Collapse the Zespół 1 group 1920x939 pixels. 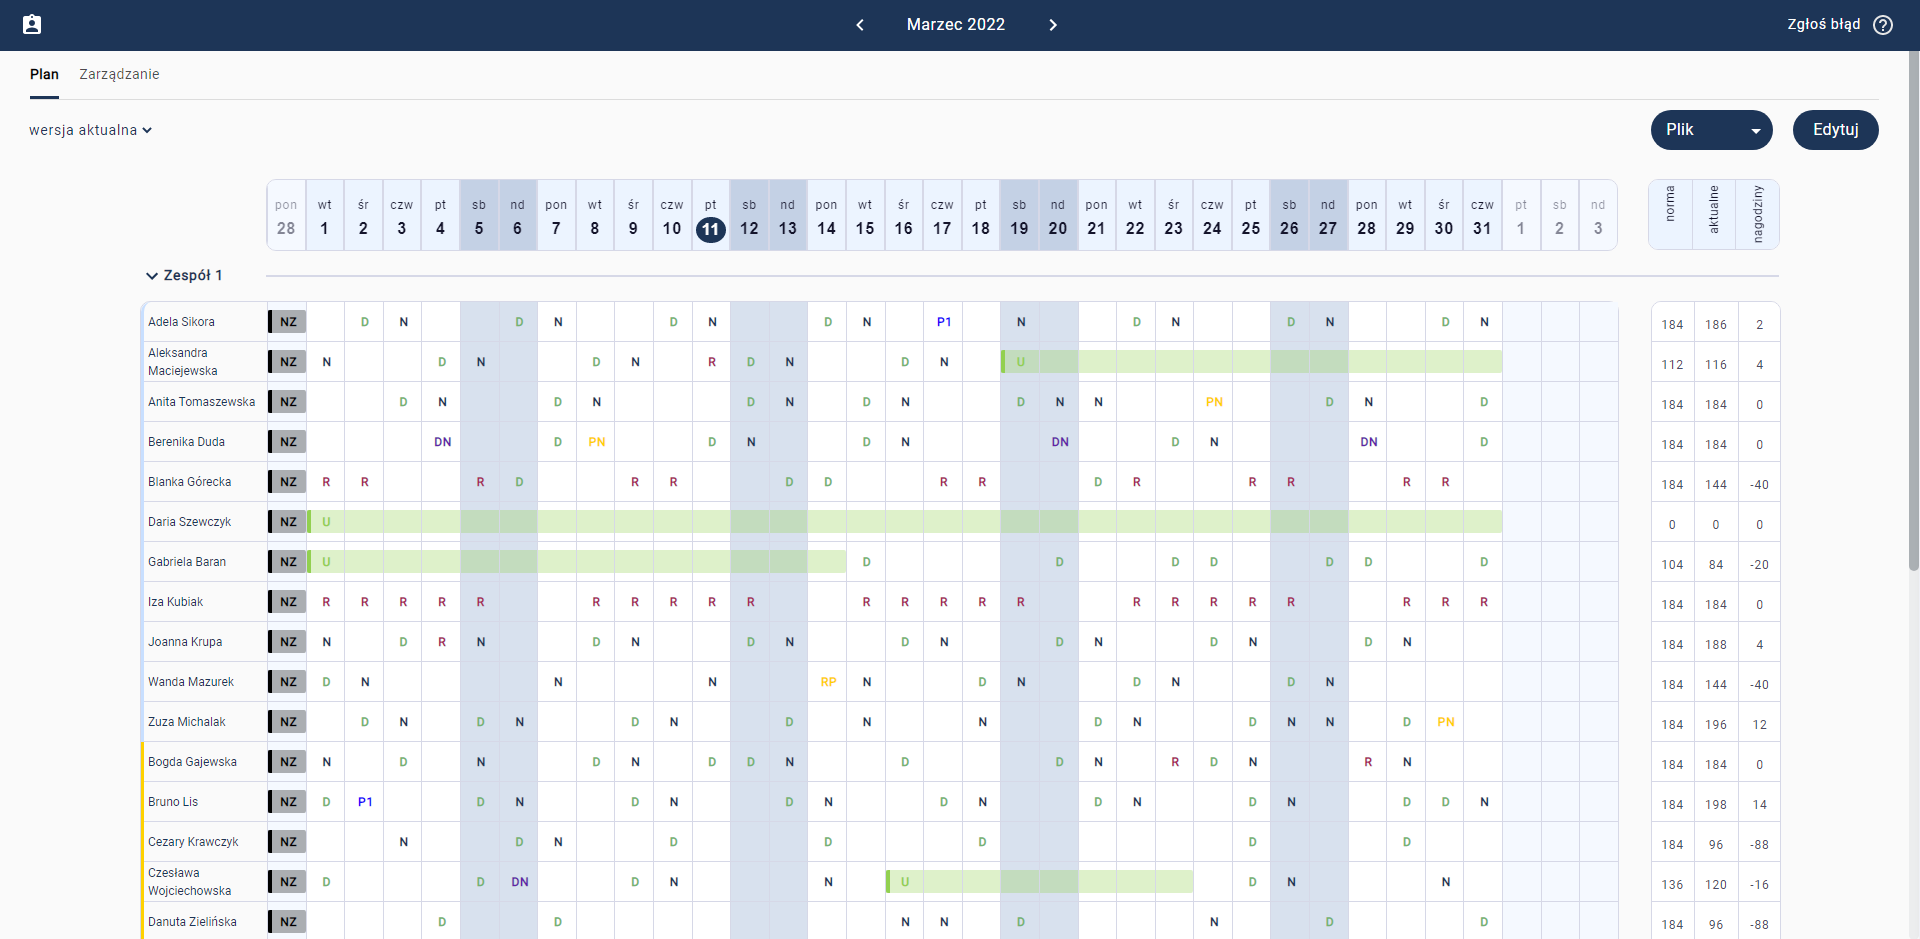(151, 275)
